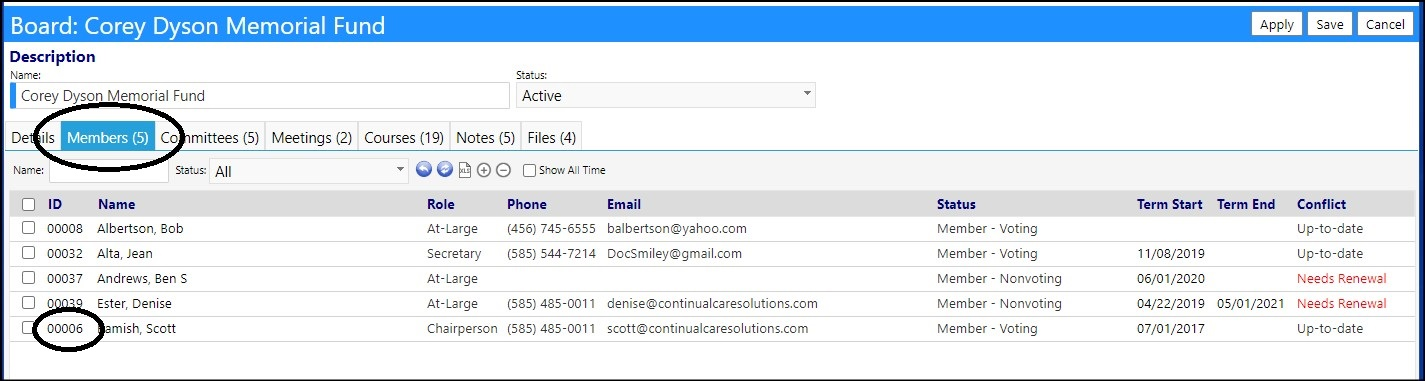Select the name Alta, Jean
The height and width of the screenshot is (381, 1425).
[x=125, y=253]
